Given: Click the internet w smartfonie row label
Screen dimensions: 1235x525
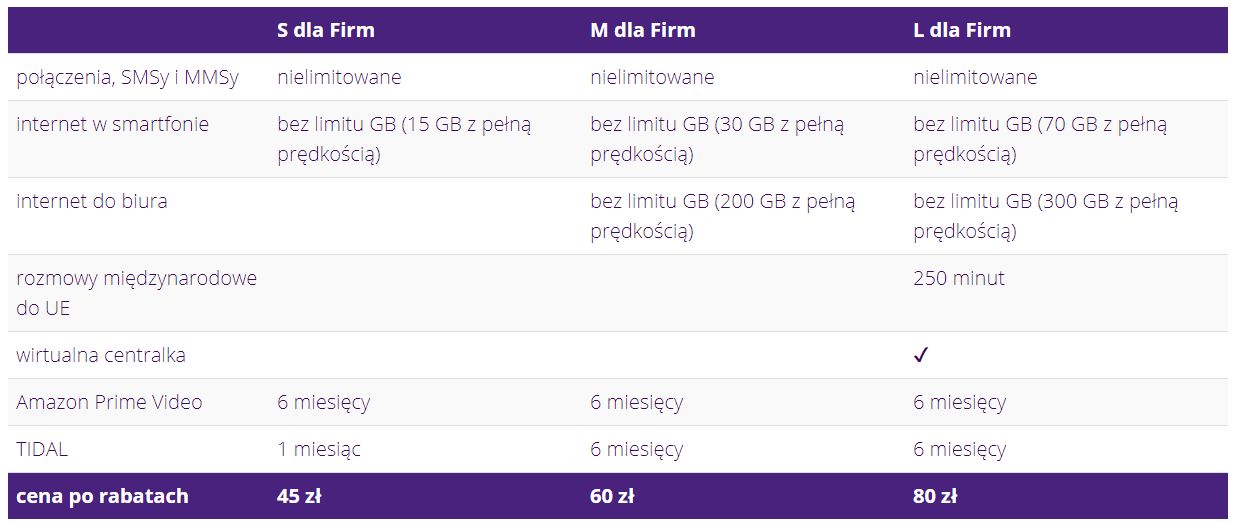Looking at the screenshot, I should [112, 124].
